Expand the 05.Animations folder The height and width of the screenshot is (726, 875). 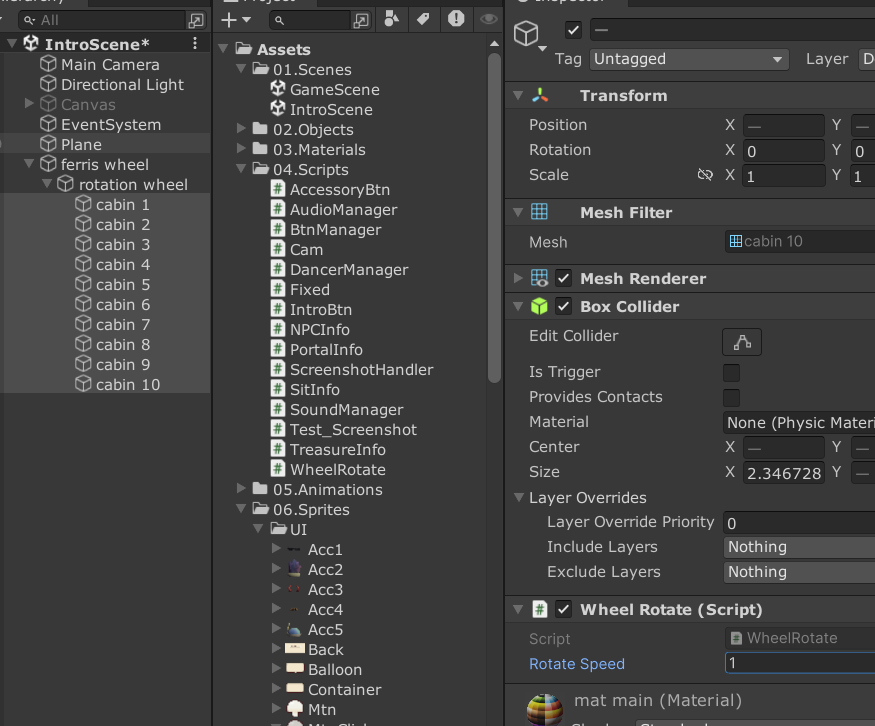[x=241, y=489]
